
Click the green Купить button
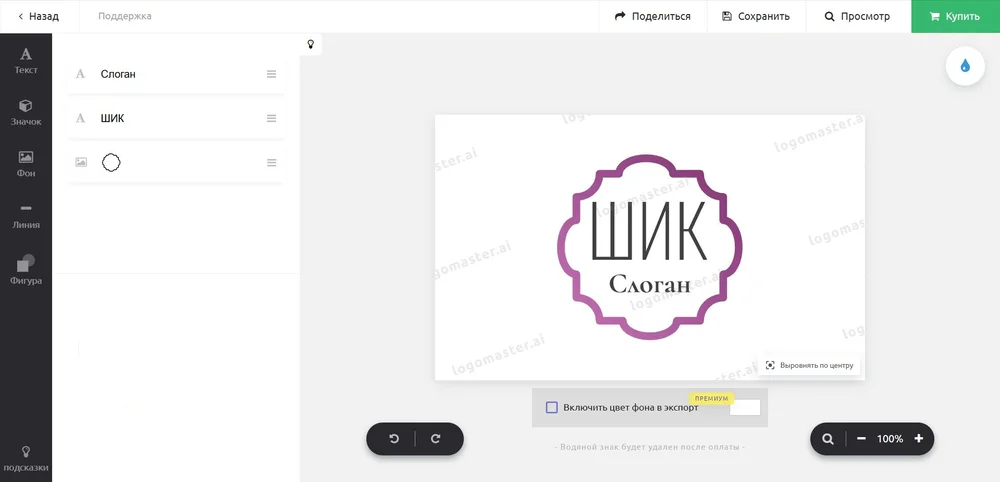(955, 16)
